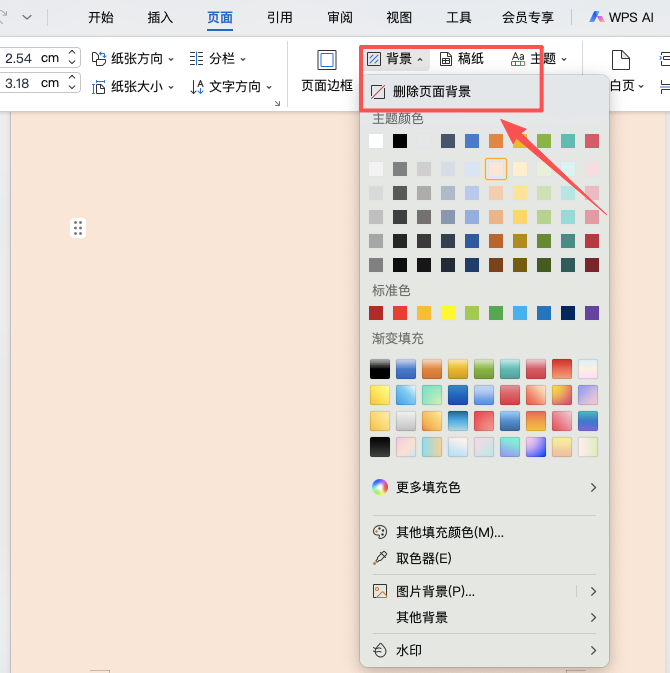Click the paragraph drag handle dots
This screenshot has height=673, width=670.
[78, 228]
